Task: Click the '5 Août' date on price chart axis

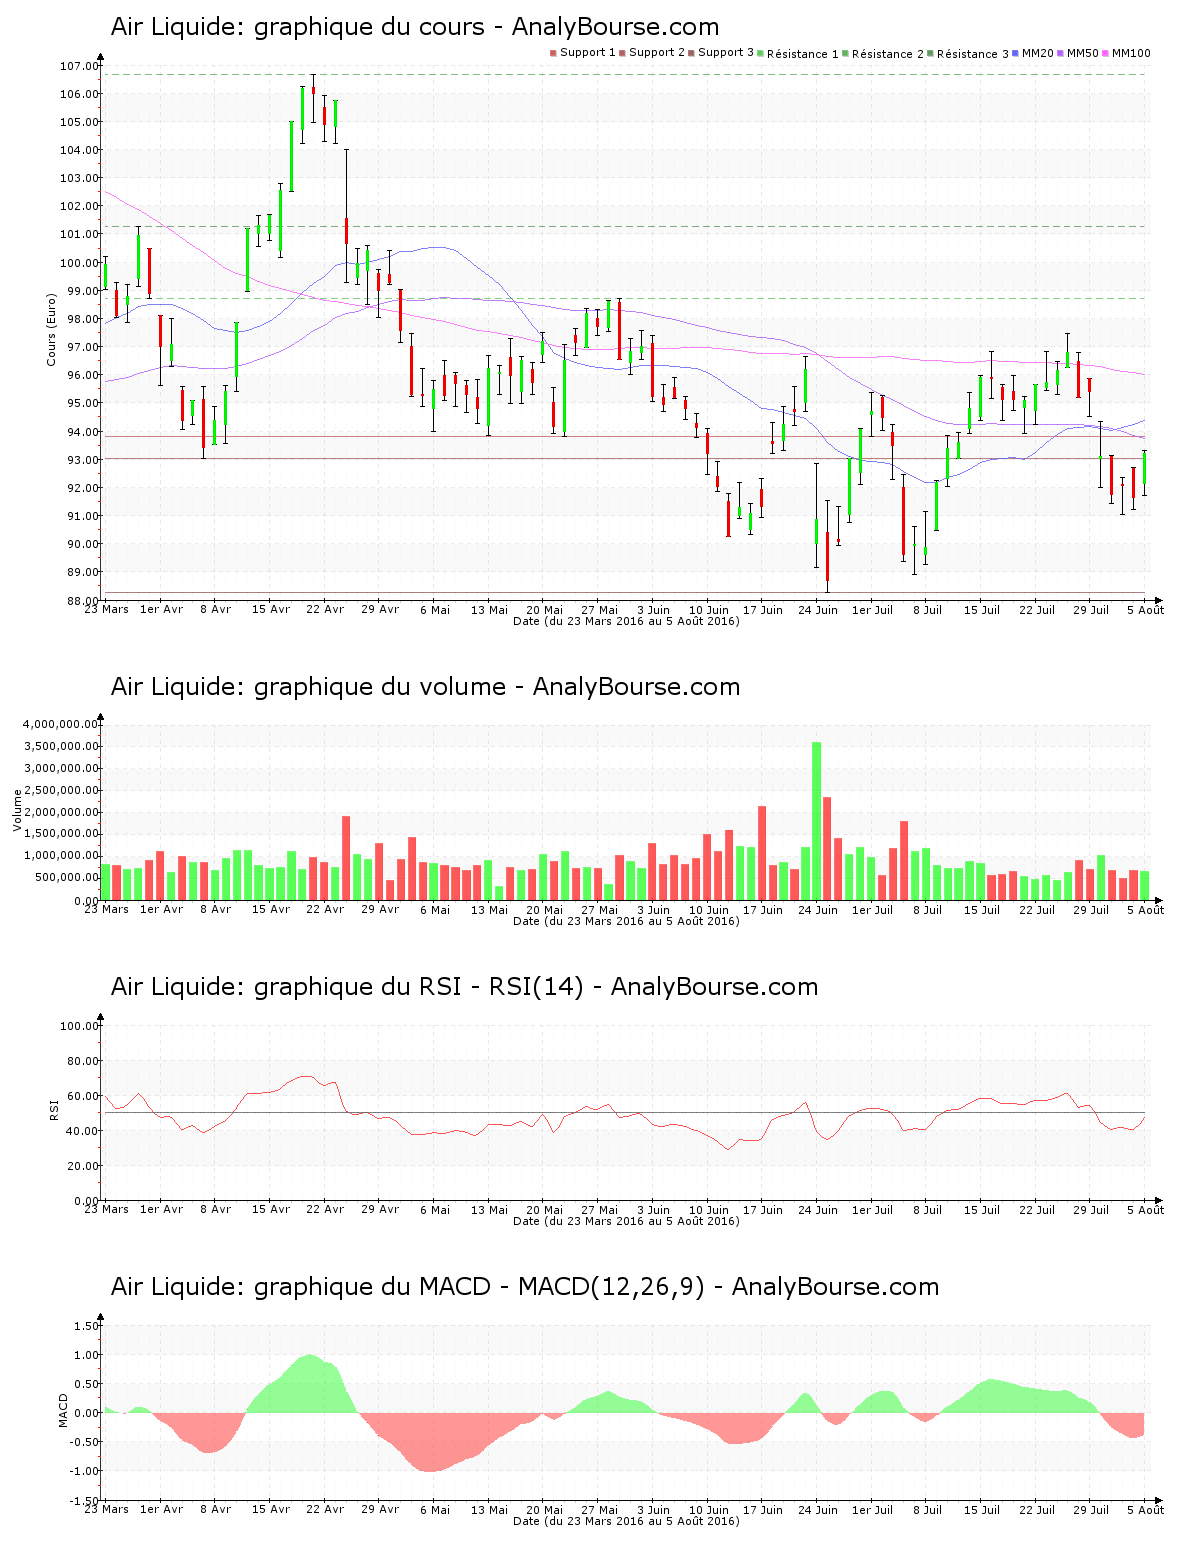Action: (1146, 609)
